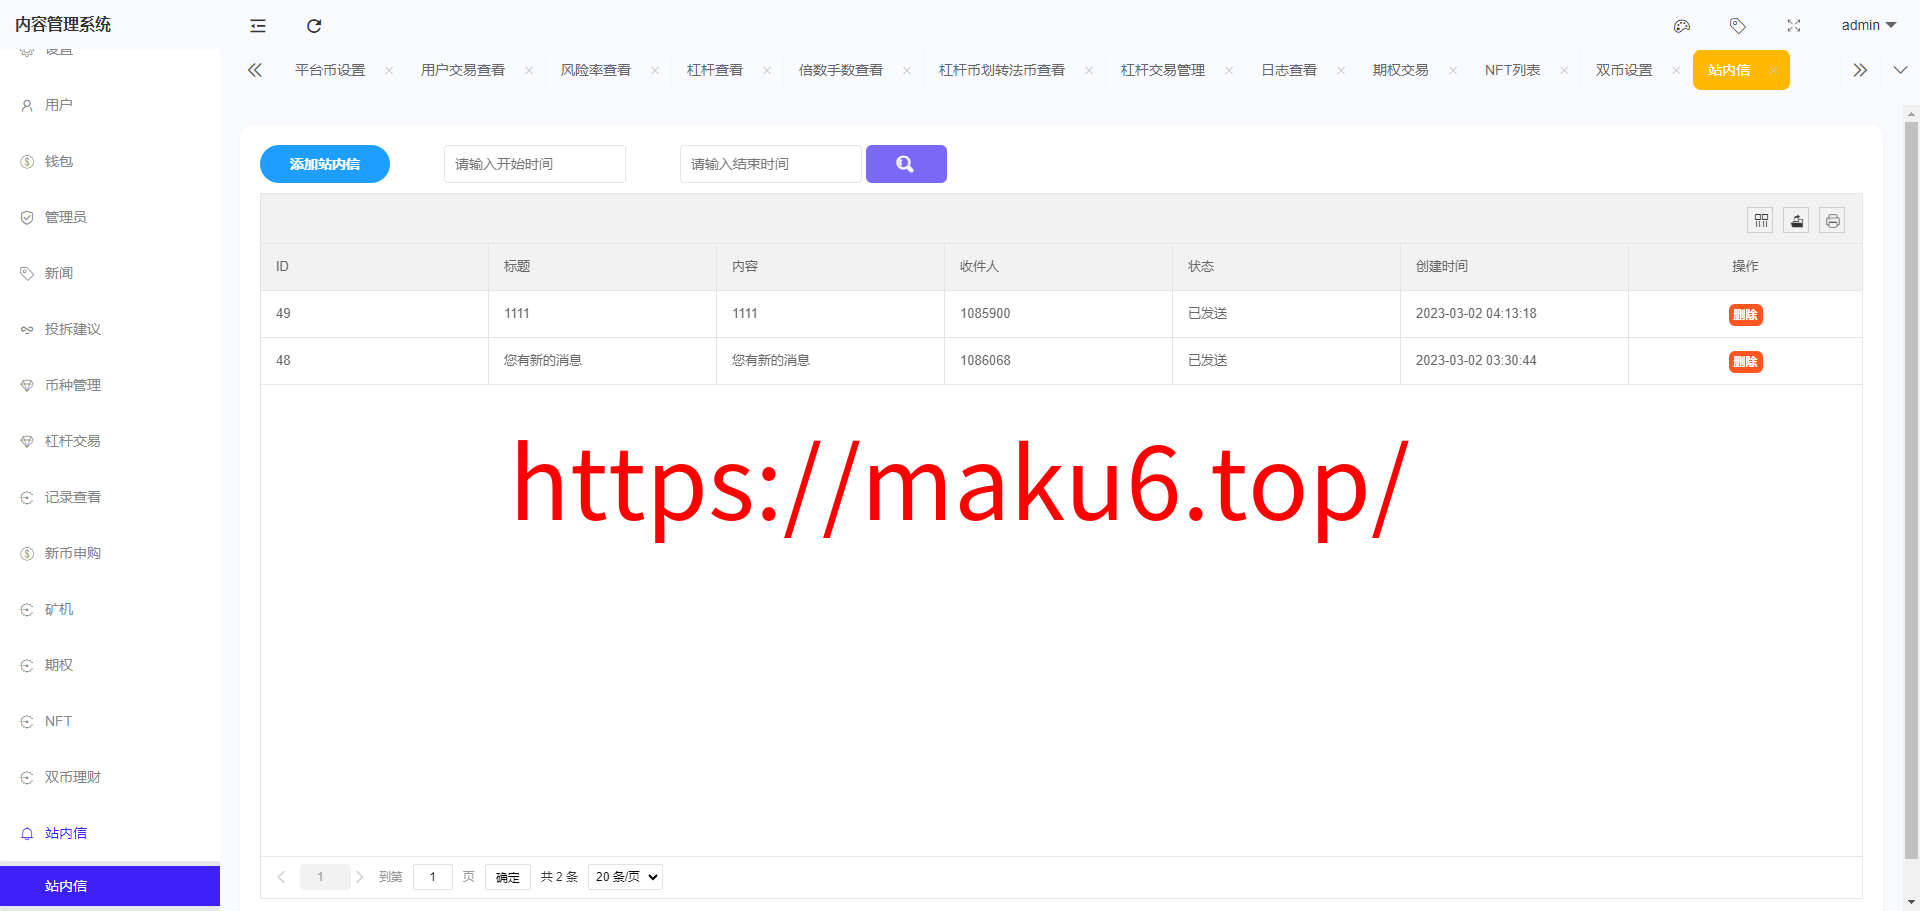Close the 平台币设置 tab
The height and width of the screenshot is (911, 1920).
[389, 70]
